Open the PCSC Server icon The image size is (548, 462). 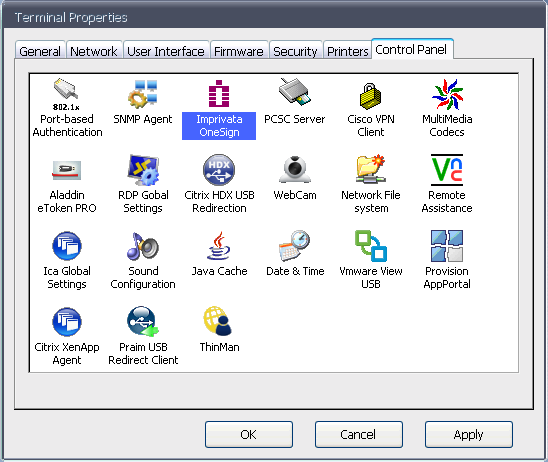(295, 92)
